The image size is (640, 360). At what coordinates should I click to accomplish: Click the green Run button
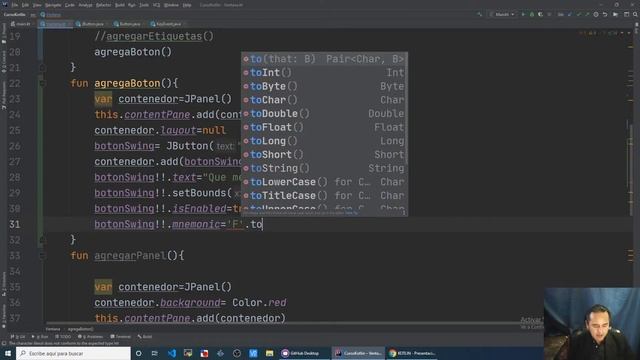pyautogui.click(x=523, y=14)
